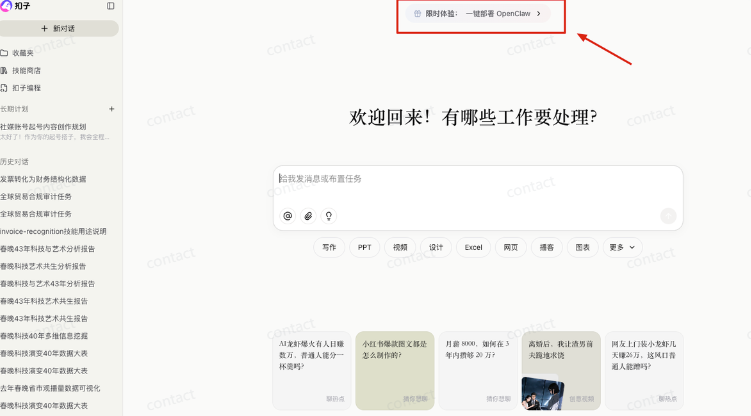Open 扣子编程 from the sidebar
Viewport: 751px width, 416px height.
coord(26,88)
